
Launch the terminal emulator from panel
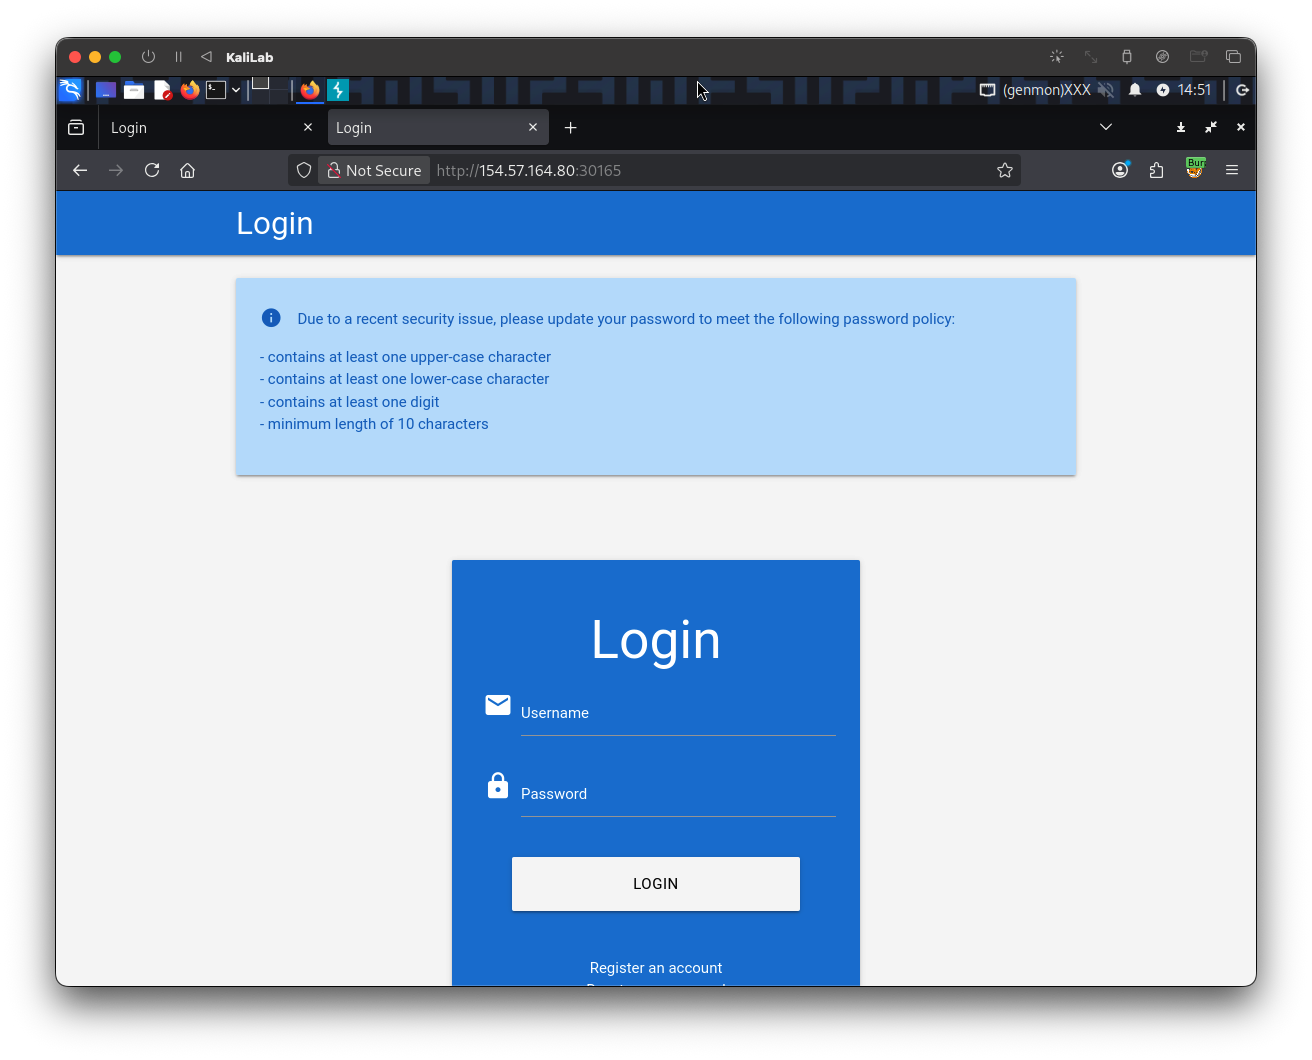(x=216, y=90)
